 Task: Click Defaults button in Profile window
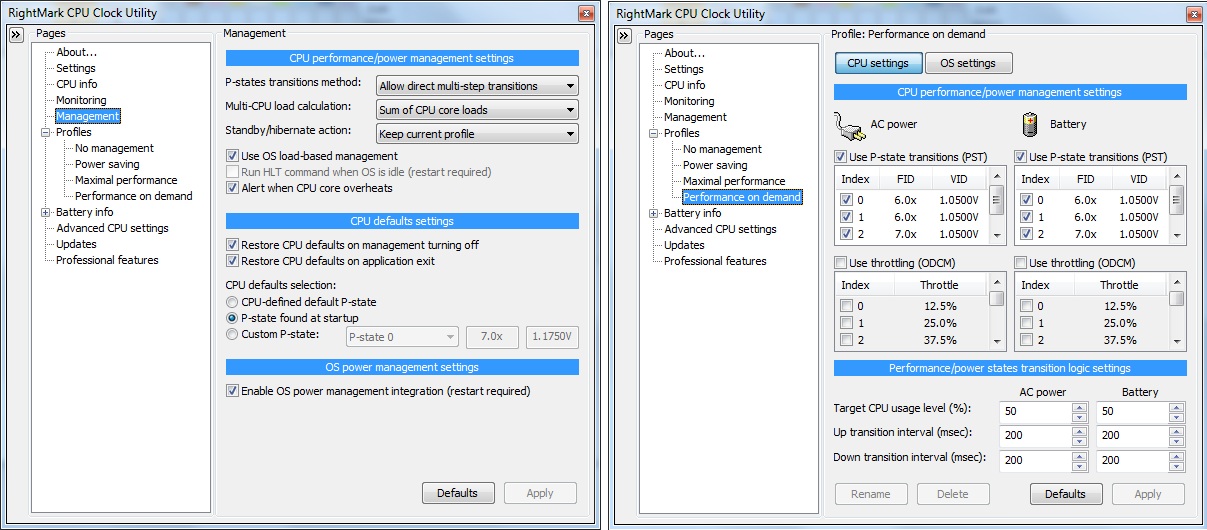[x=1066, y=494]
